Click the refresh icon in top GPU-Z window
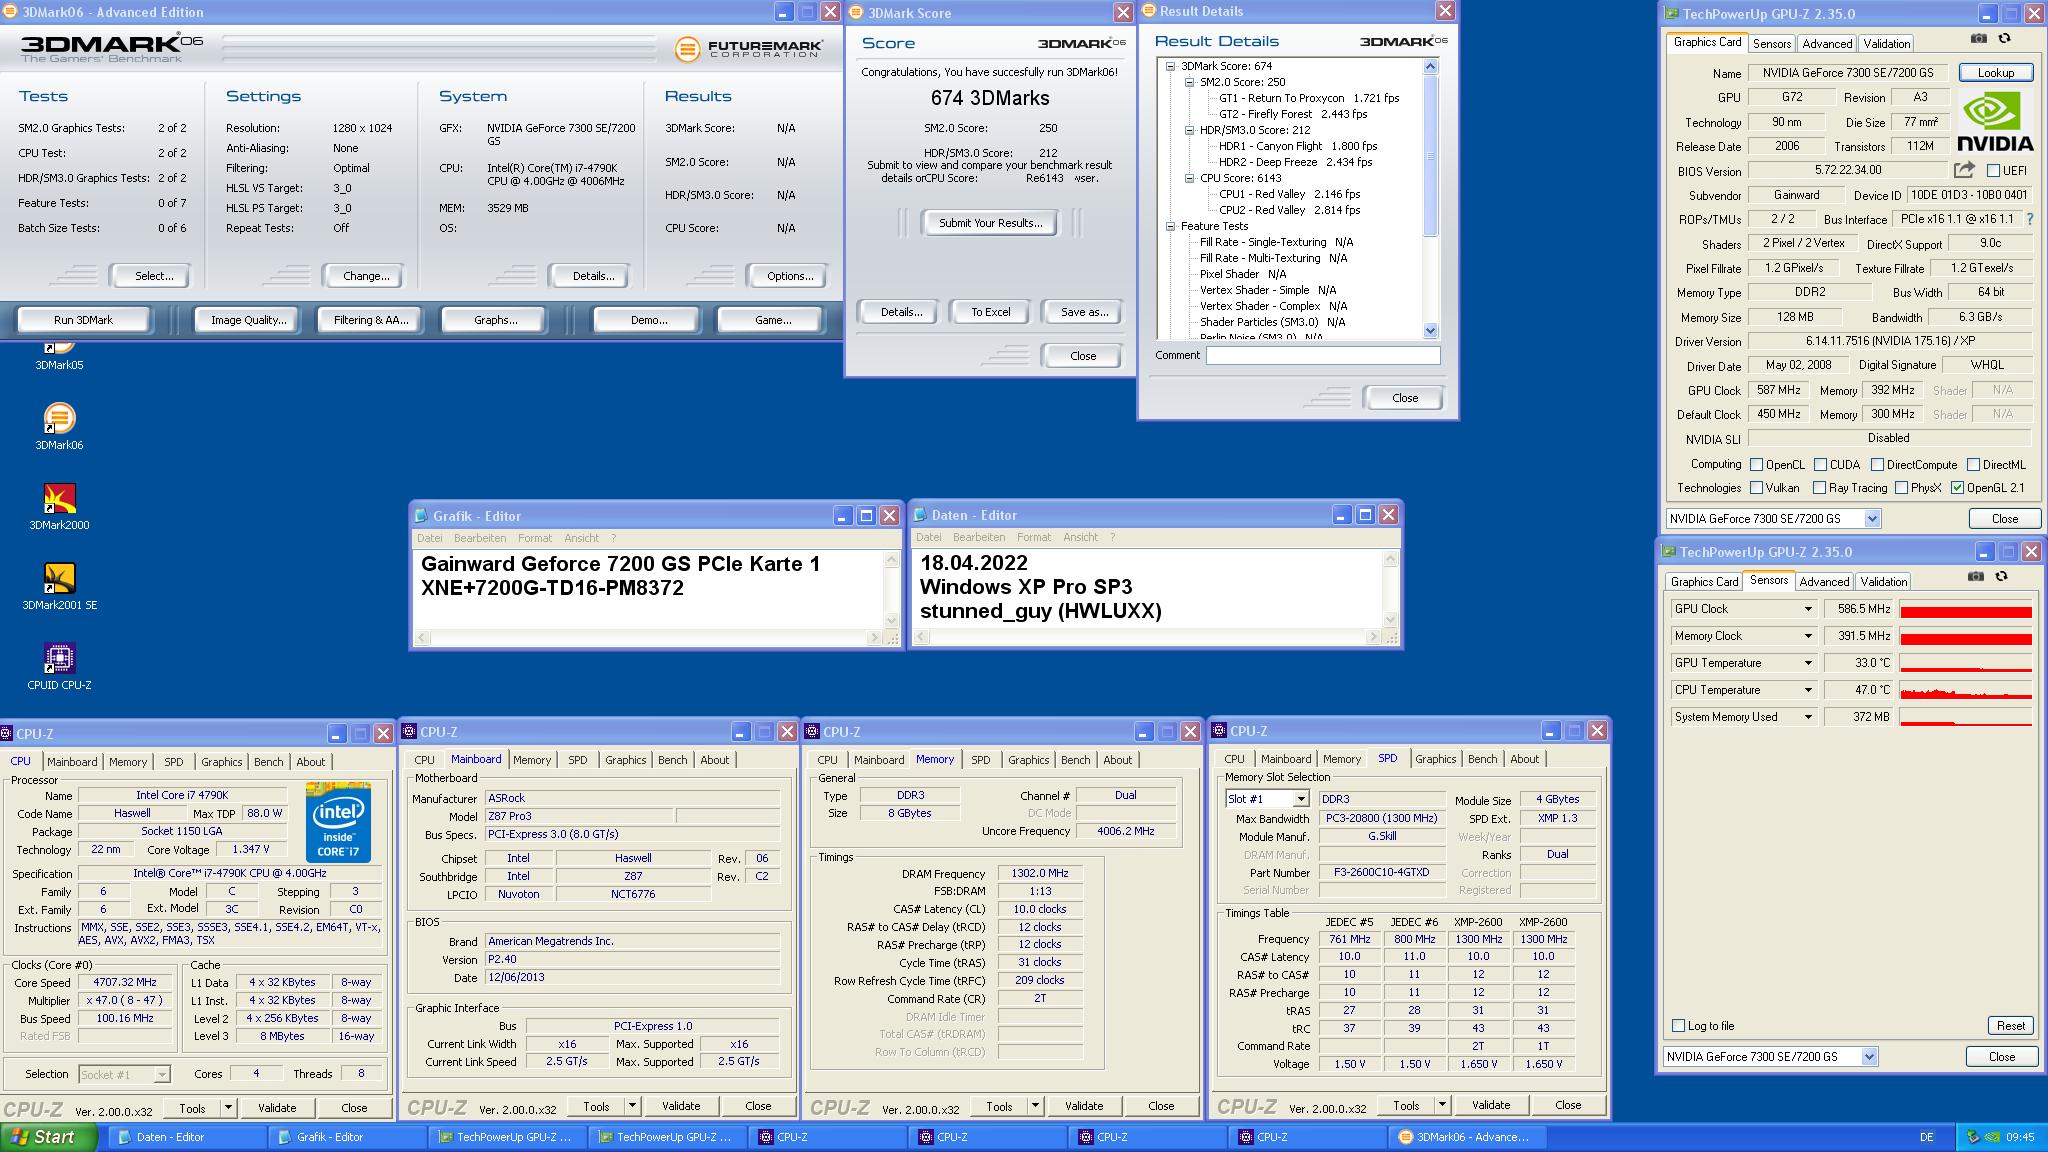Screen dimensions: 2048x1152 pos(2004,38)
